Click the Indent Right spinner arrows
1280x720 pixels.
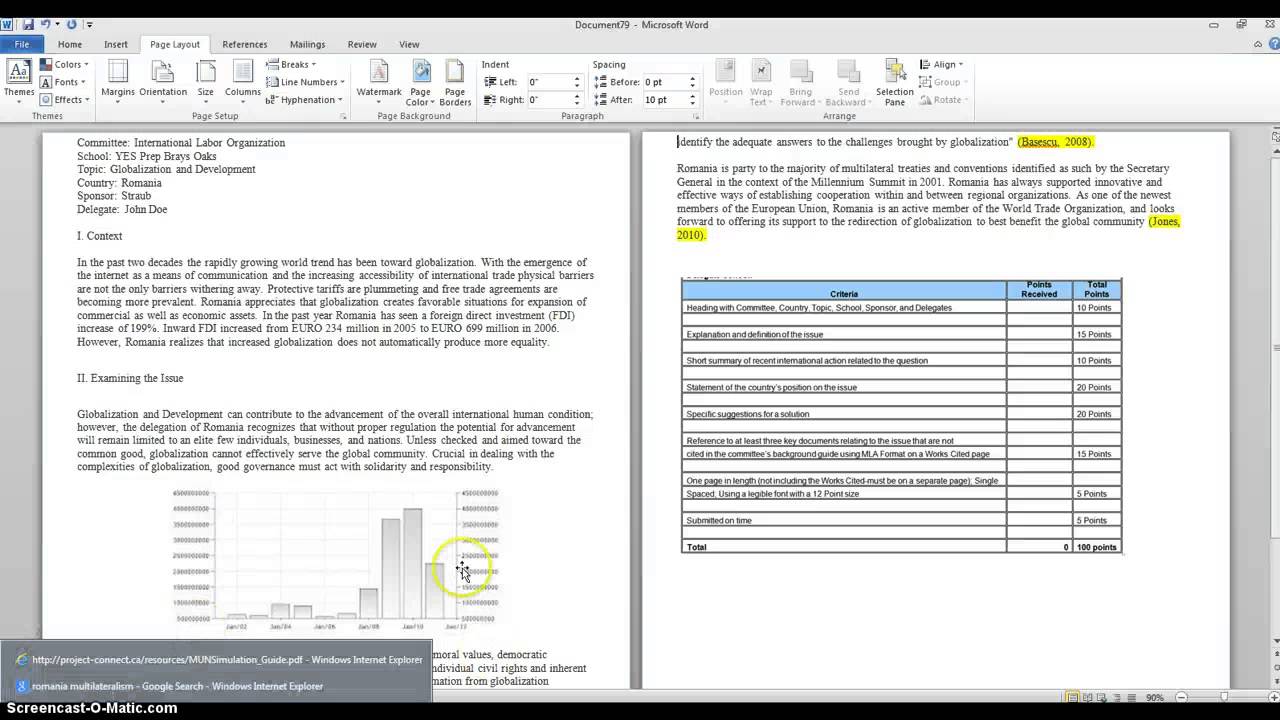point(577,100)
